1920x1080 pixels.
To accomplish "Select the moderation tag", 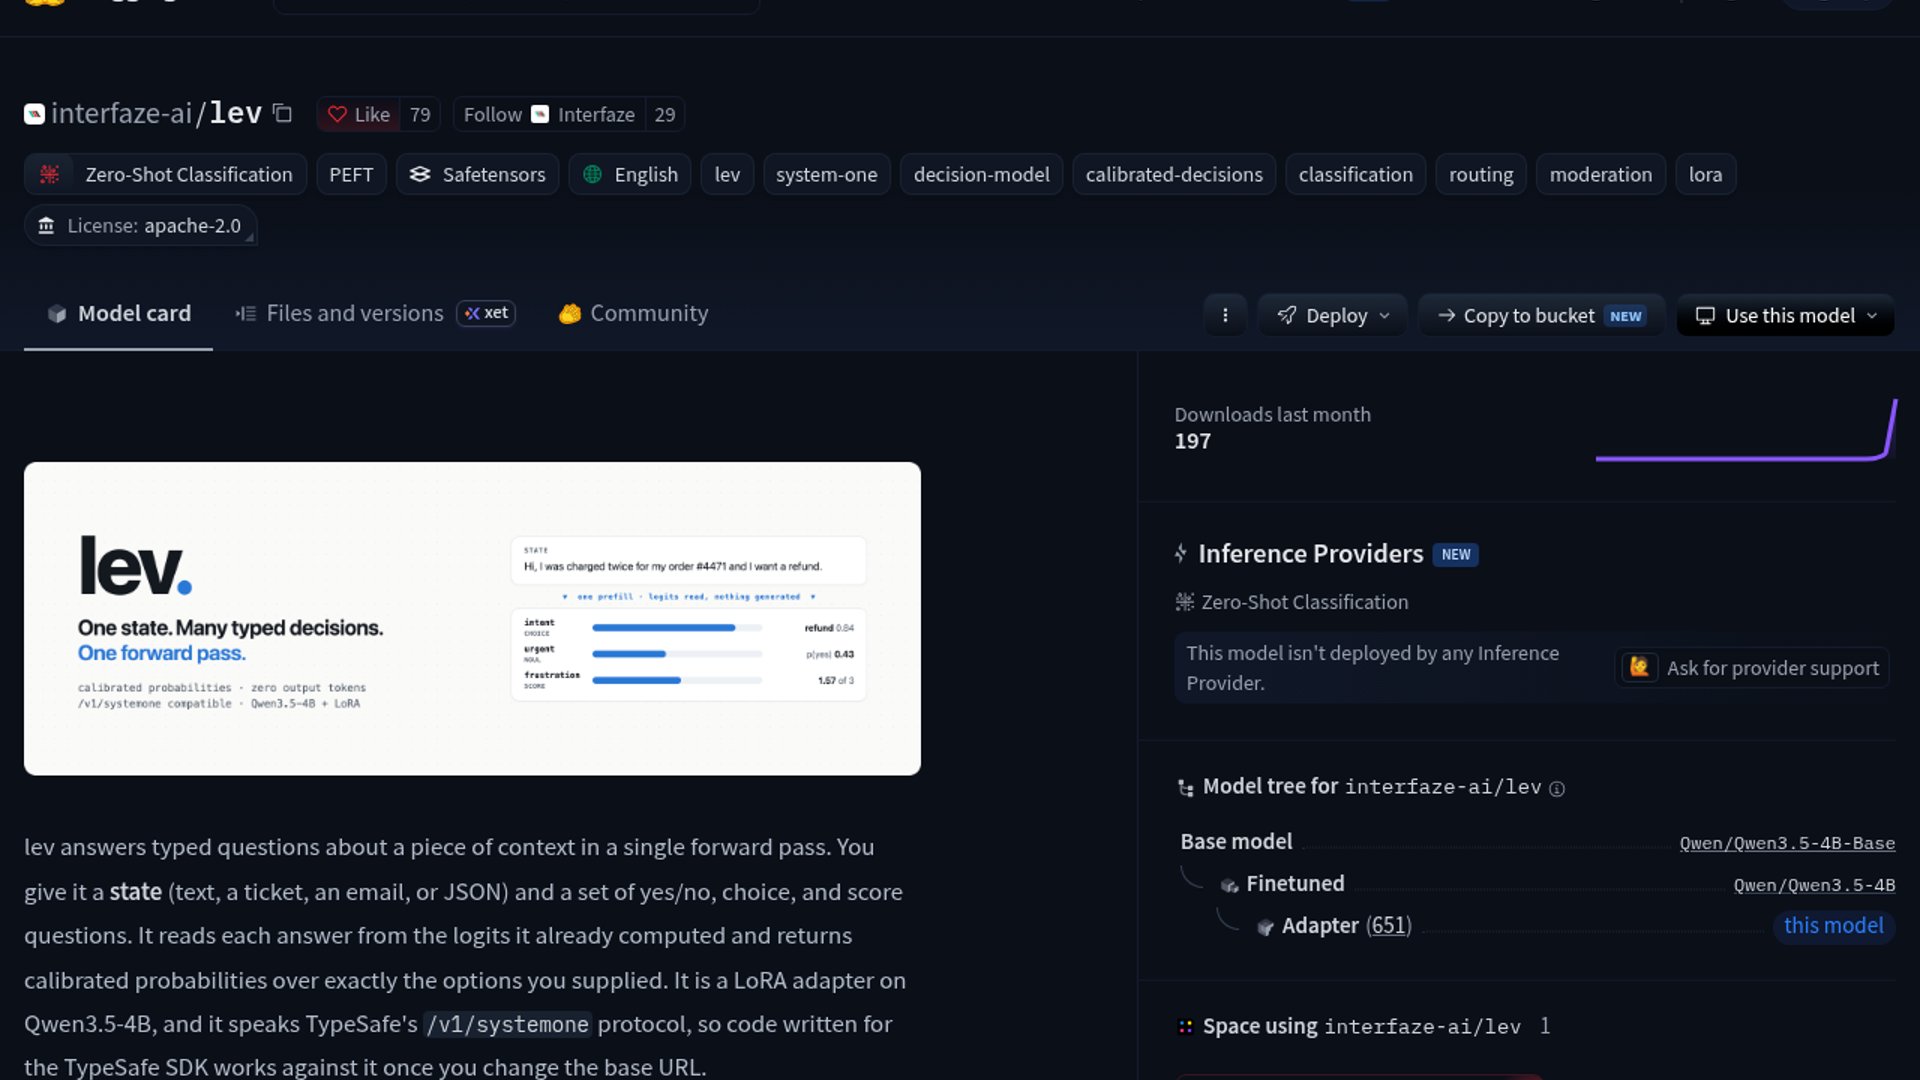I will click(x=1600, y=174).
